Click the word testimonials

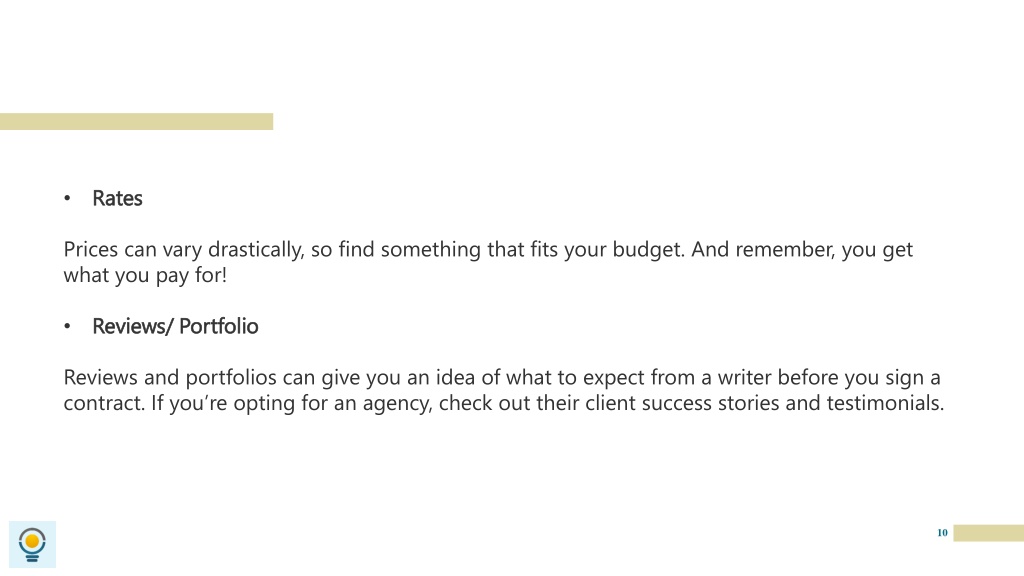[x=885, y=403]
